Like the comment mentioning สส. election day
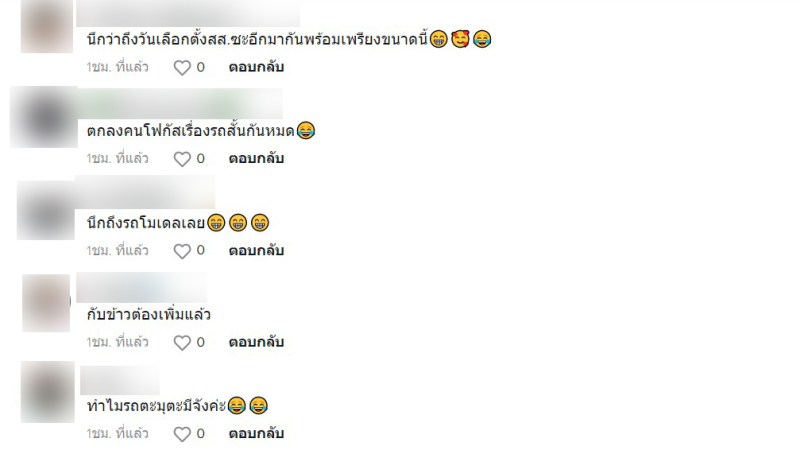800x450 pixels. (x=182, y=67)
